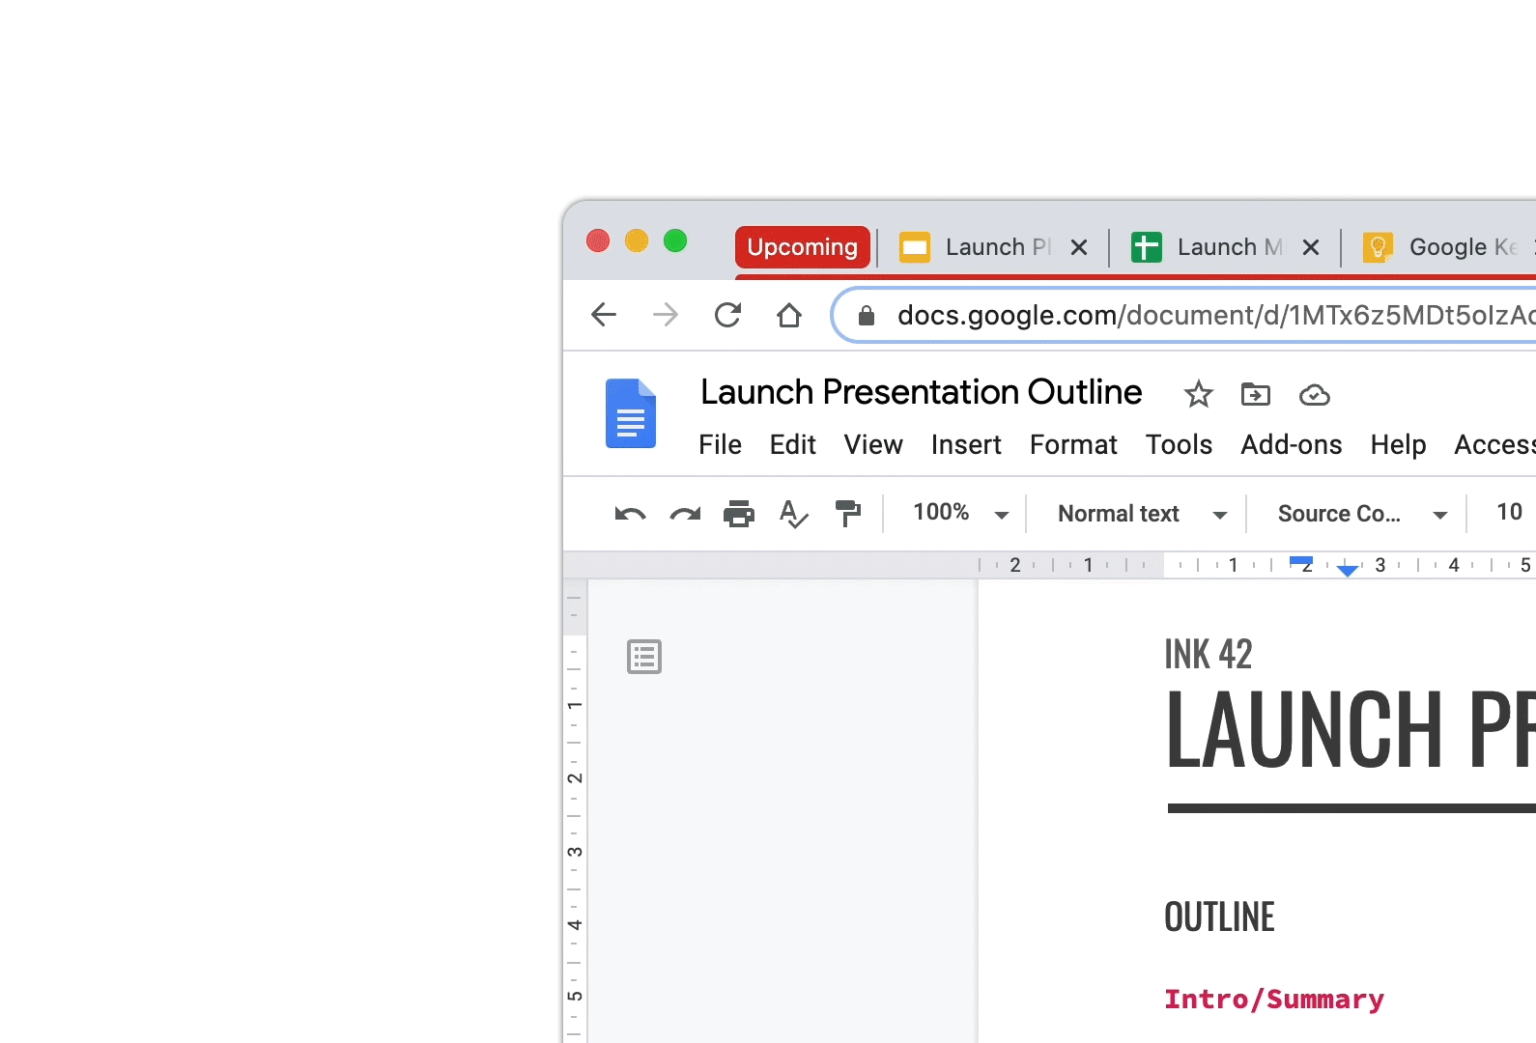Check the cloud save status icon
The width and height of the screenshot is (1536, 1043).
(x=1314, y=396)
